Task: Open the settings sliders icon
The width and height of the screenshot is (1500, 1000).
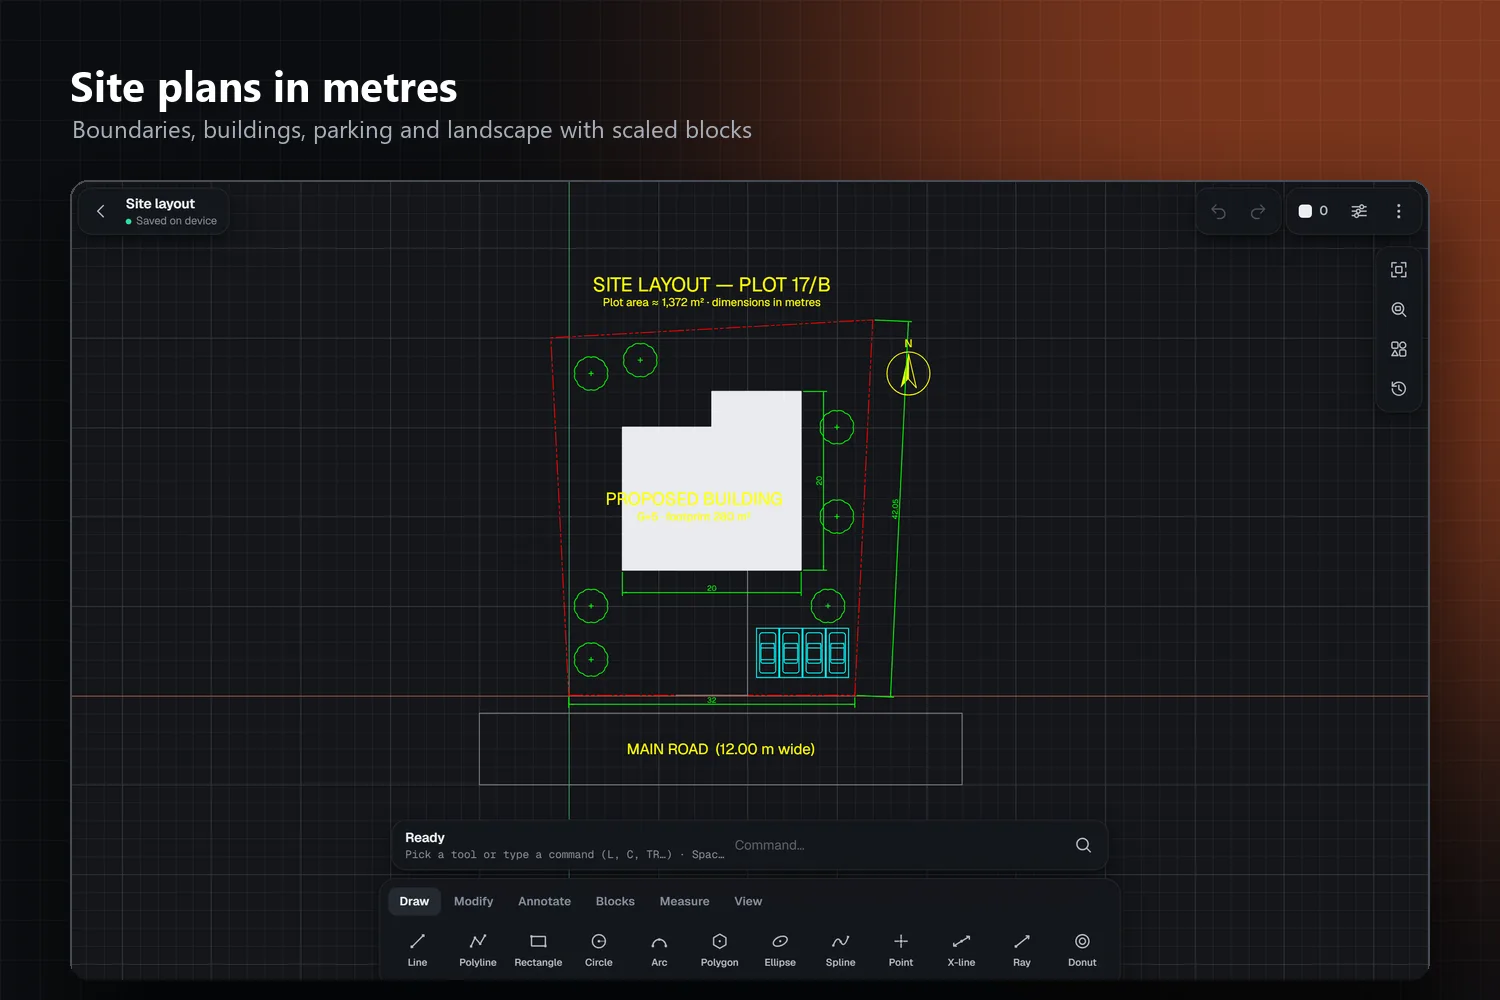Action: [x=1359, y=211]
